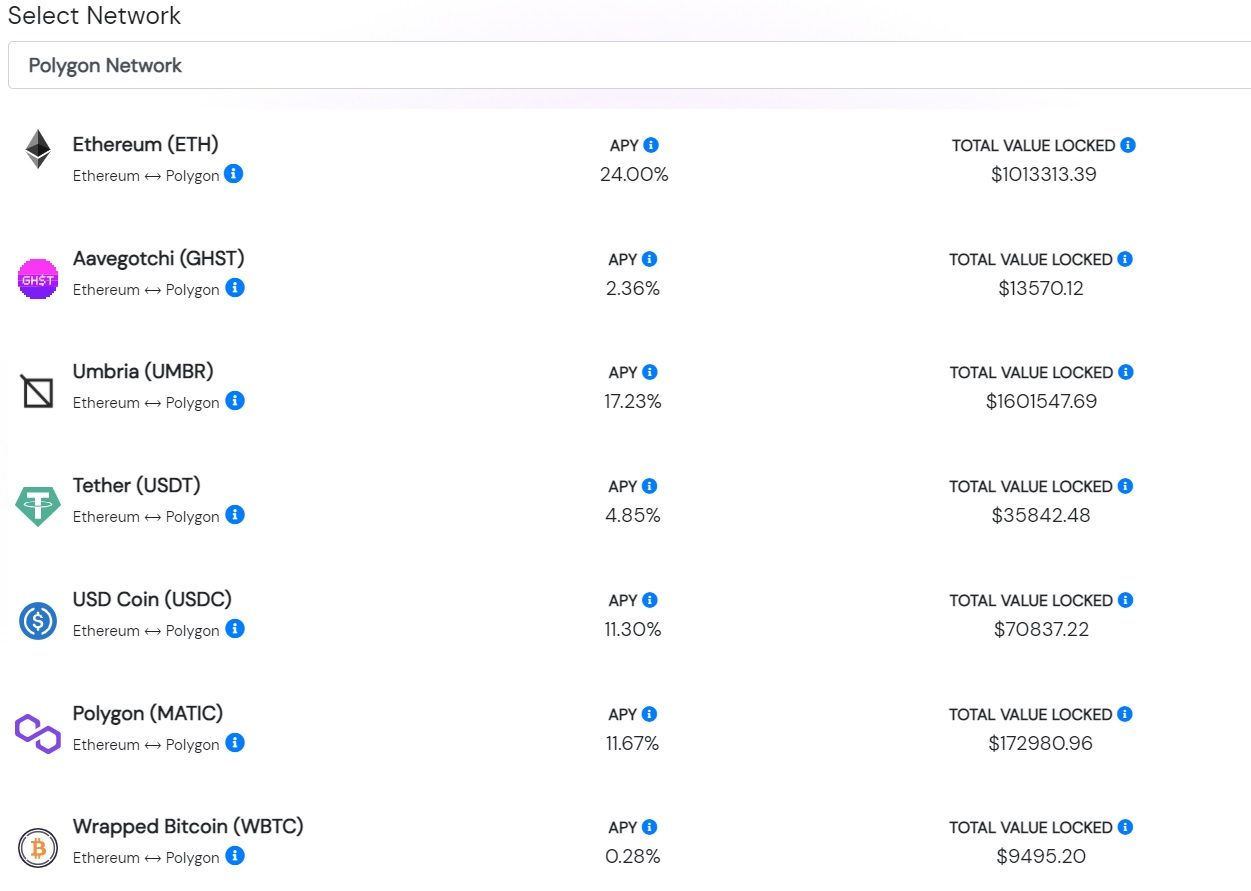Click the Select Network heading

point(95,16)
